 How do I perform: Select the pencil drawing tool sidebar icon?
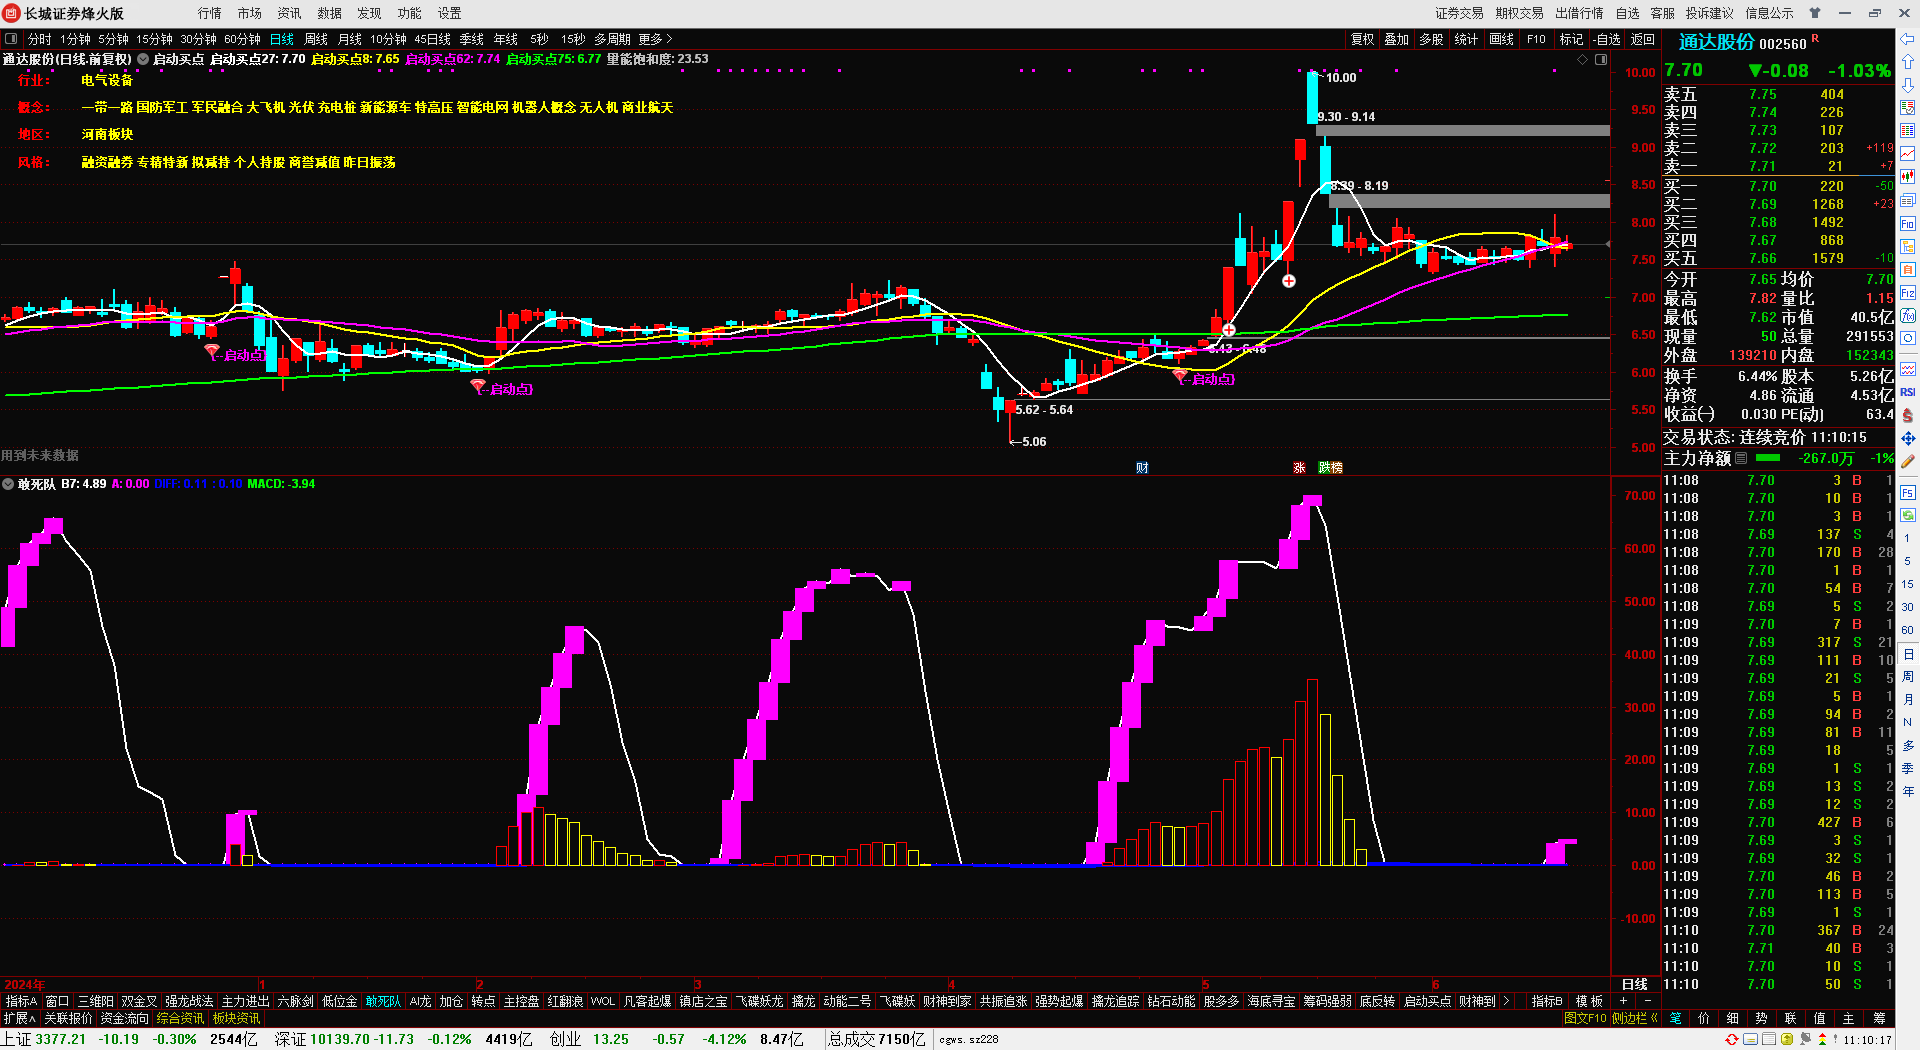coord(1908,461)
